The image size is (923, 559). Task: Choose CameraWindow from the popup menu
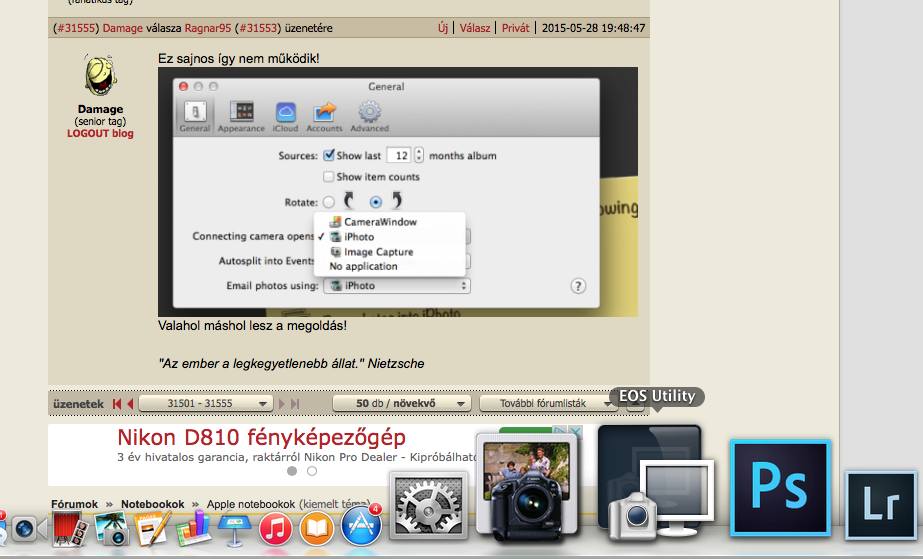pos(389,222)
